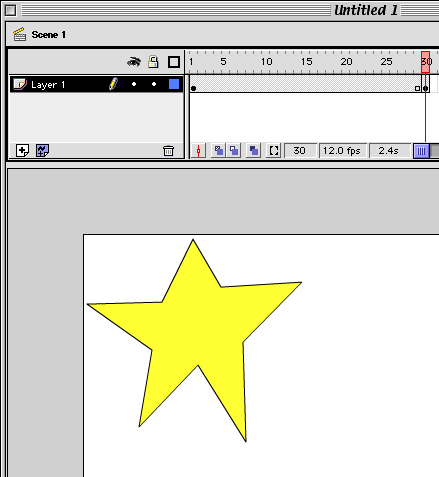This screenshot has width=439, height=477.
Task: Toggle Edit Multiple Frames
Action: click(254, 151)
